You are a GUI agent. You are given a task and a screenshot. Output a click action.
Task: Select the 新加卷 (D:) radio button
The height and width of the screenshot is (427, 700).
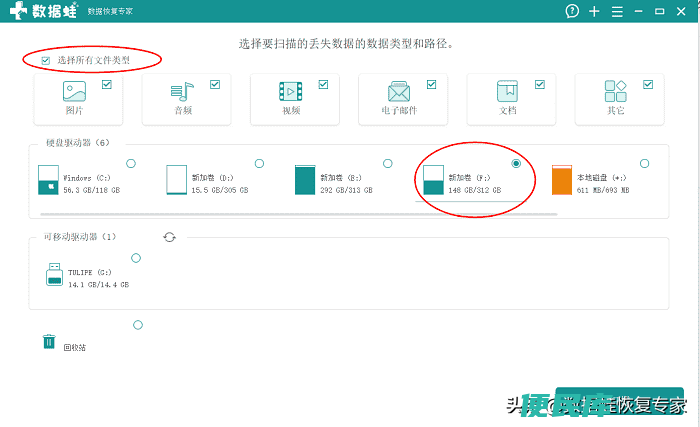(259, 163)
